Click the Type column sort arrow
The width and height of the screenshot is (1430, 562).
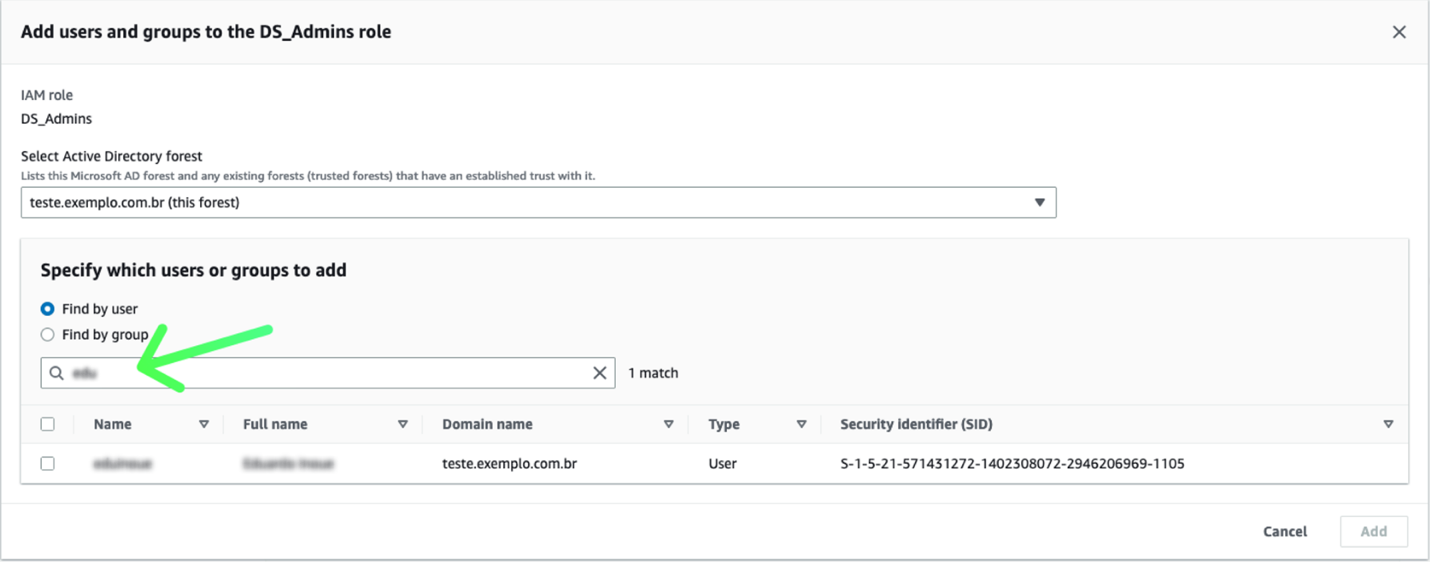pyautogui.click(x=801, y=424)
